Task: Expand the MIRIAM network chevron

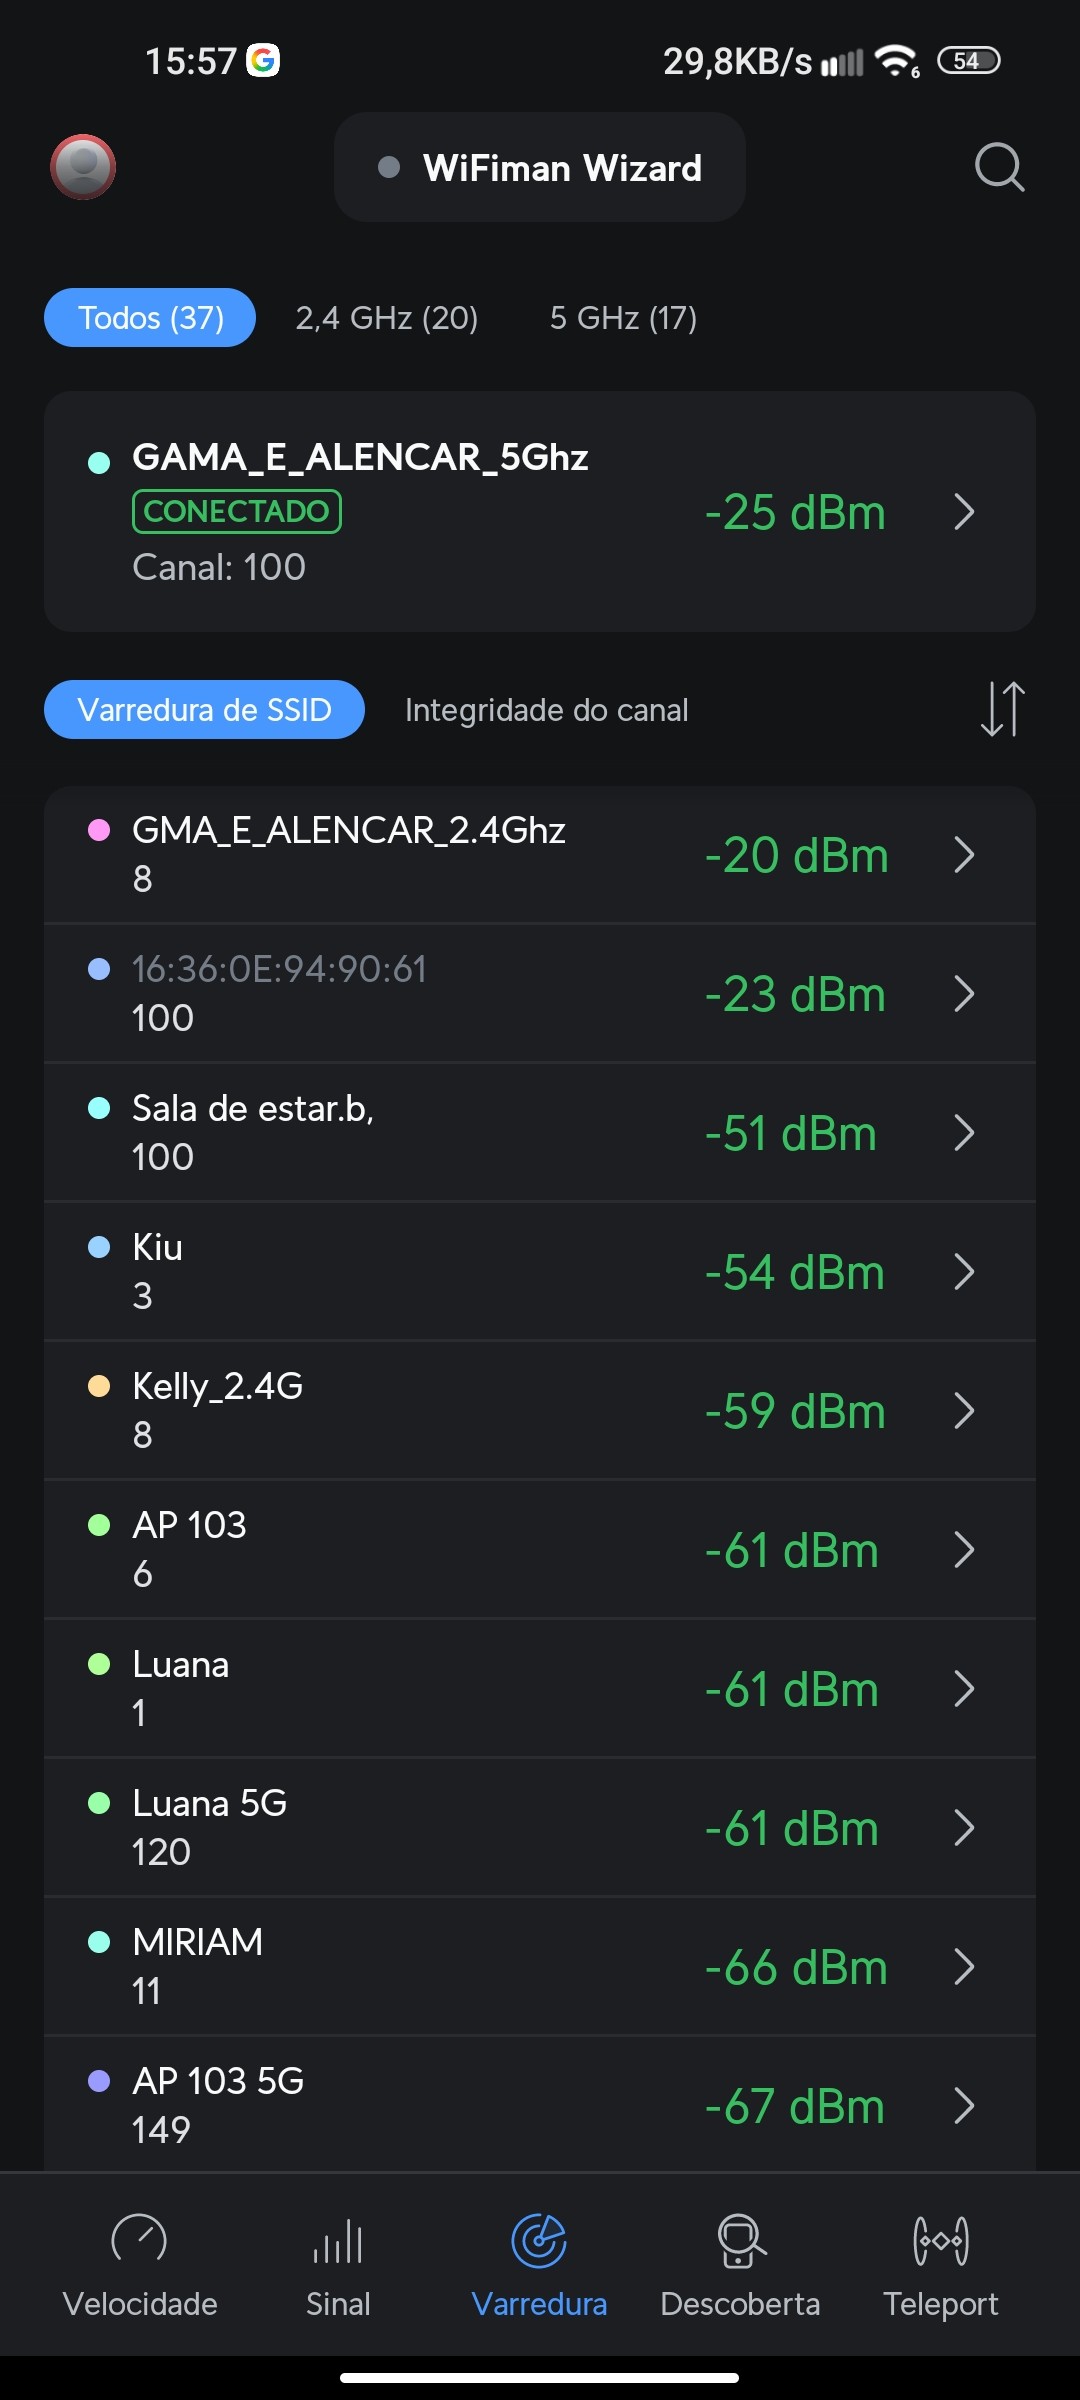Action: [x=964, y=1967]
